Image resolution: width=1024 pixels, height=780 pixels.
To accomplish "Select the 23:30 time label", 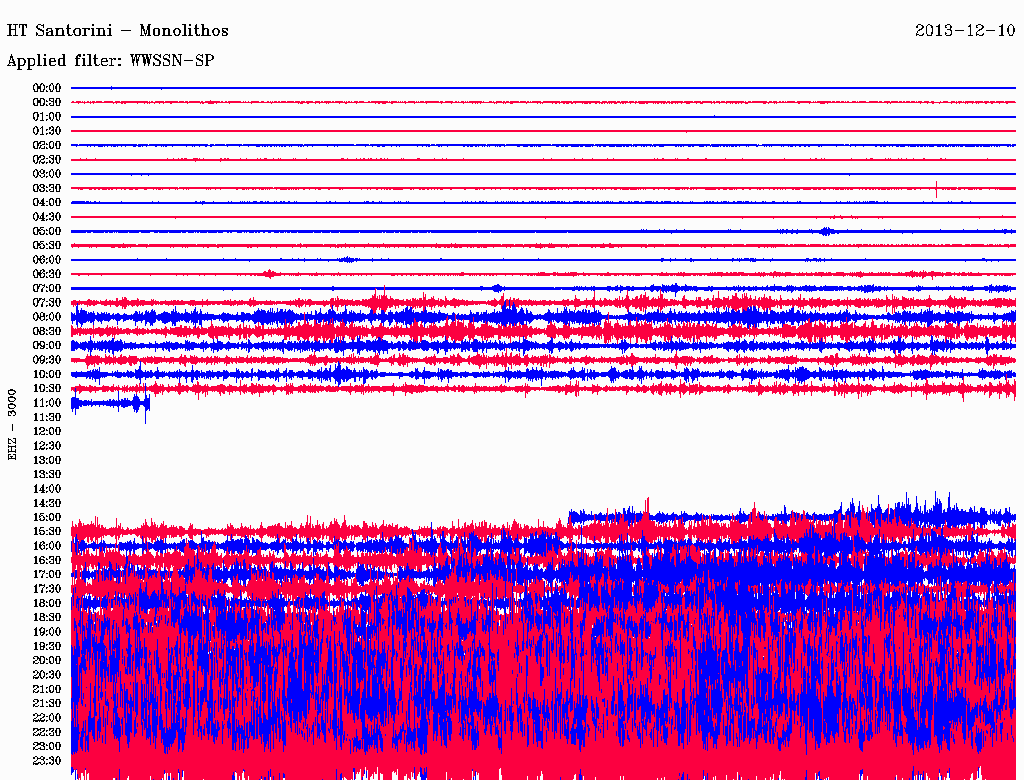I will 47,760.
